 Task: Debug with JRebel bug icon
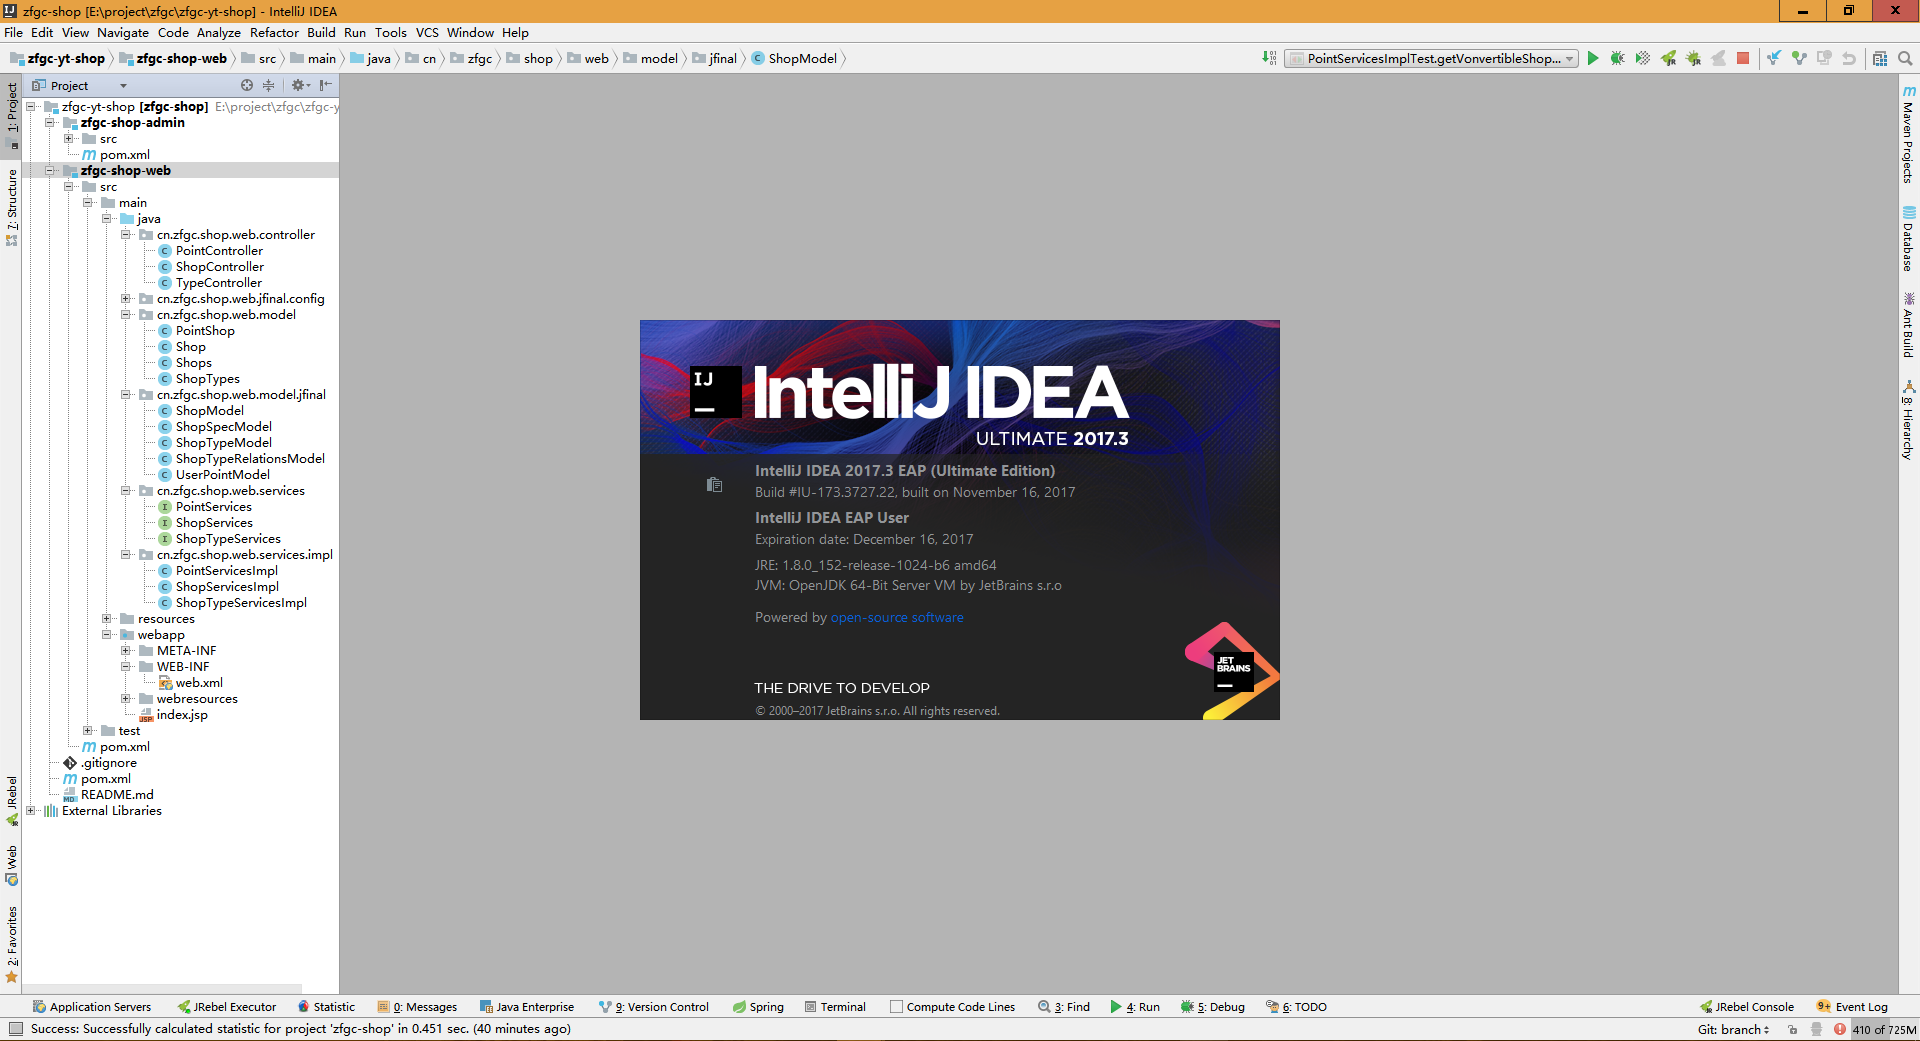(x=1693, y=58)
